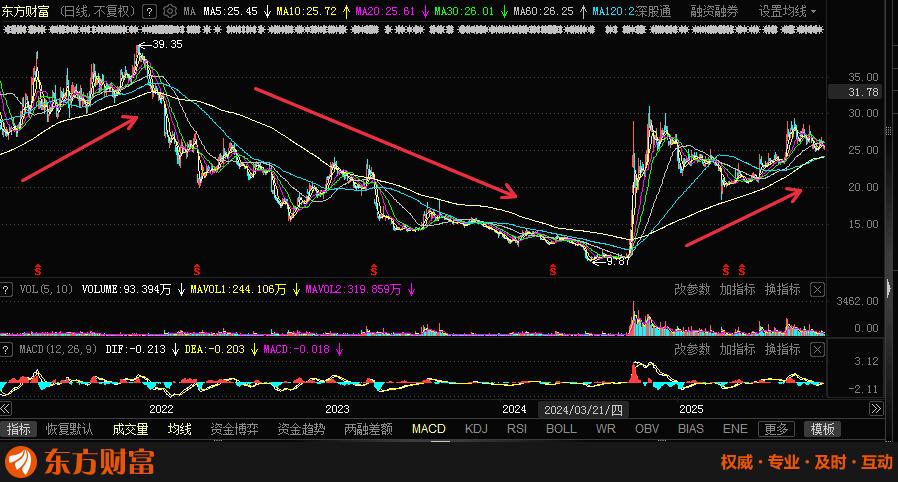Collapse the right side panel arrow

[x=889, y=287]
